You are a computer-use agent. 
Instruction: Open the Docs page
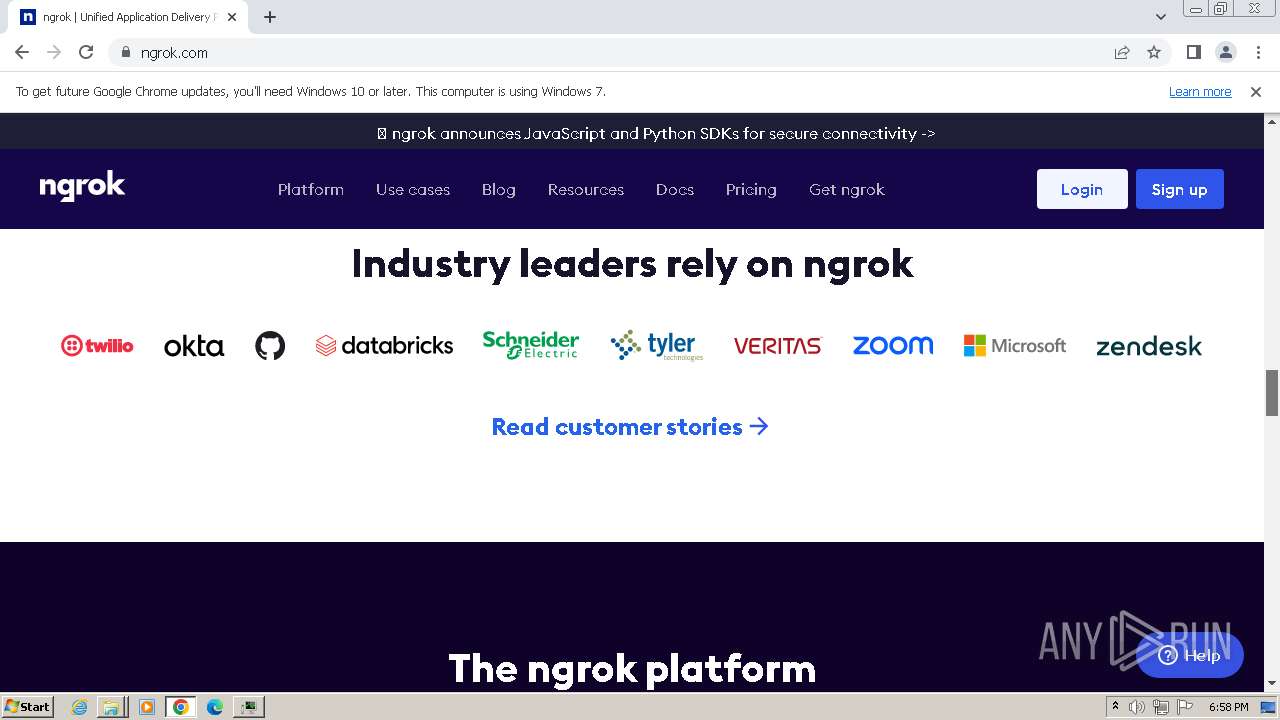pos(675,189)
